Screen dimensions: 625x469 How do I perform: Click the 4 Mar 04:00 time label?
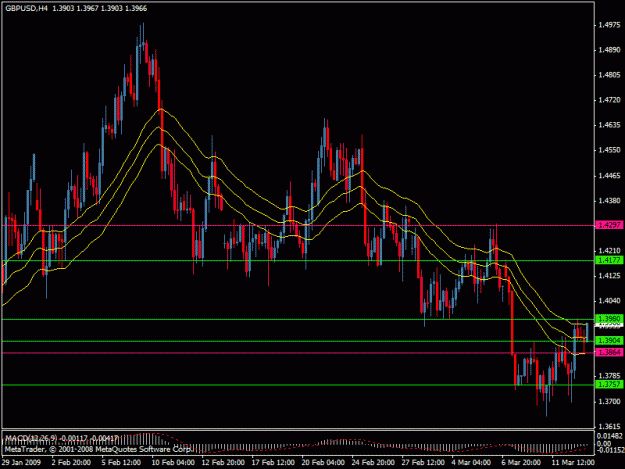[x=471, y=462]
